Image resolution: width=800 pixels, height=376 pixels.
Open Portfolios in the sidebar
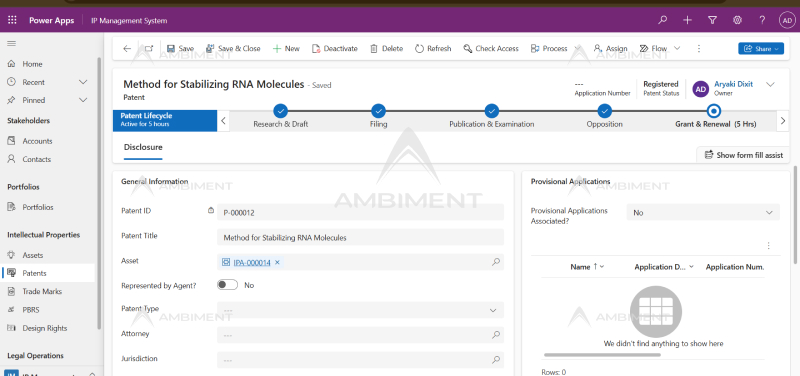point(38,207)
